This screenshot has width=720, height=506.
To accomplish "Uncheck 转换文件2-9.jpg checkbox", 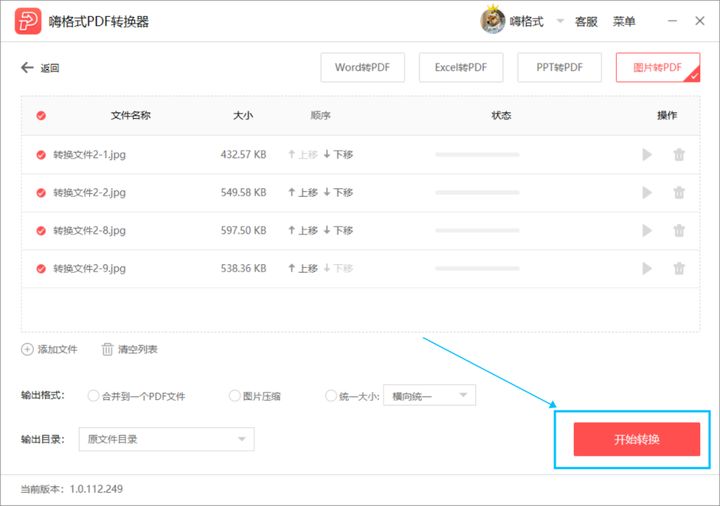I will click(x=41, y=268).
